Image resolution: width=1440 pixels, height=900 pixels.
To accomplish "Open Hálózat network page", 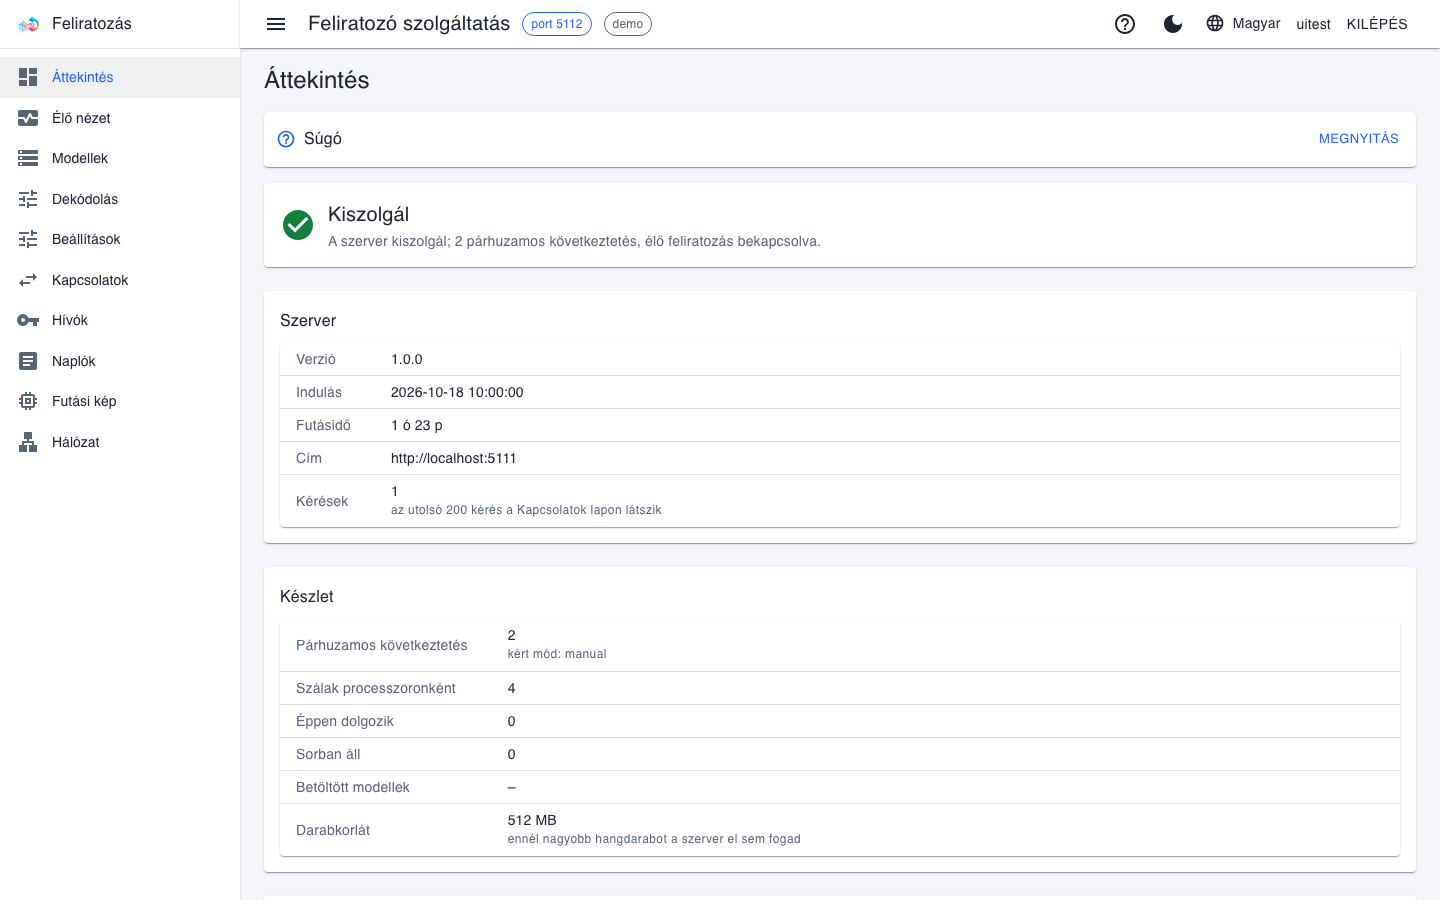I will [x=120, y=442].
